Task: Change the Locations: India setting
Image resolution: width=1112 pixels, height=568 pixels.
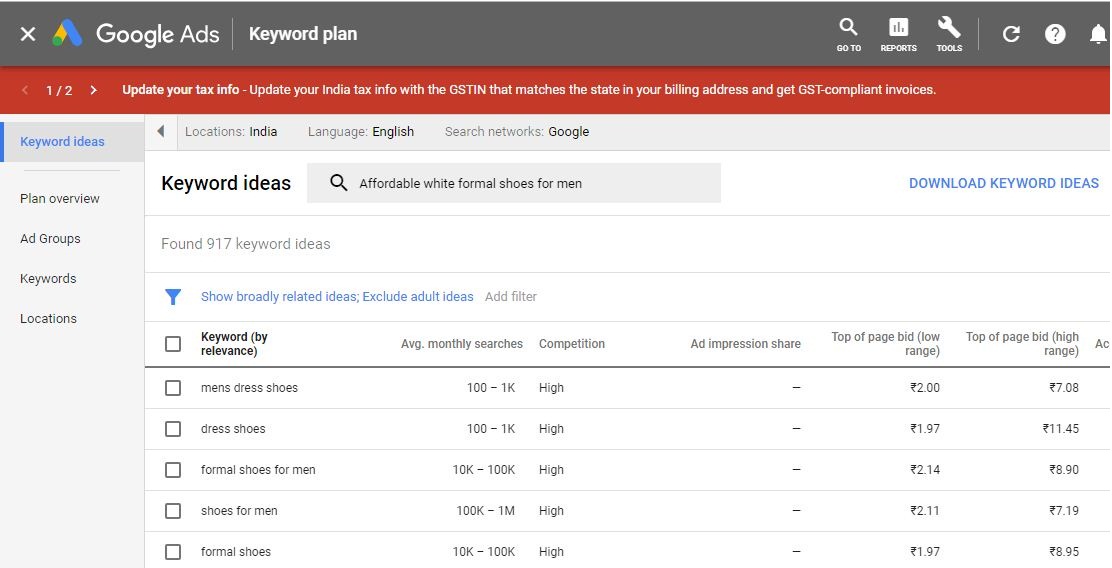Action: tap(231, 132)
